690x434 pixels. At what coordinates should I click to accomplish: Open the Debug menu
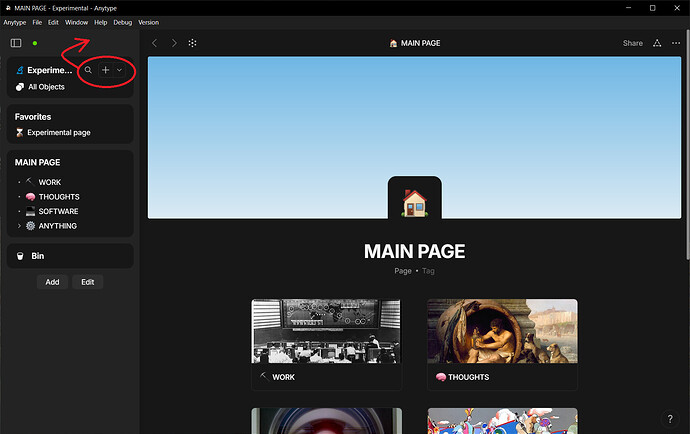[x=122, y=22]
